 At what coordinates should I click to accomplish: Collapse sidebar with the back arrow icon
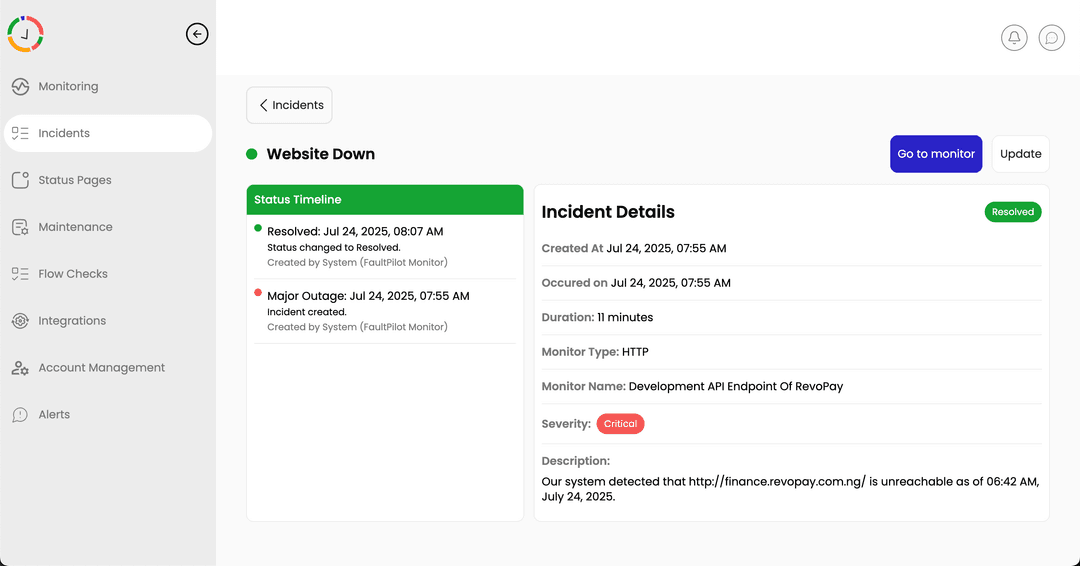coord(197,34)
